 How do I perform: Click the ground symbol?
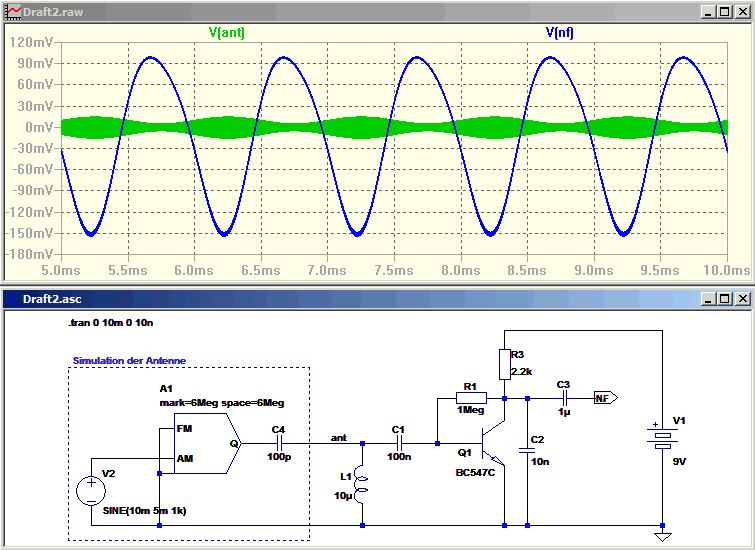663,536
